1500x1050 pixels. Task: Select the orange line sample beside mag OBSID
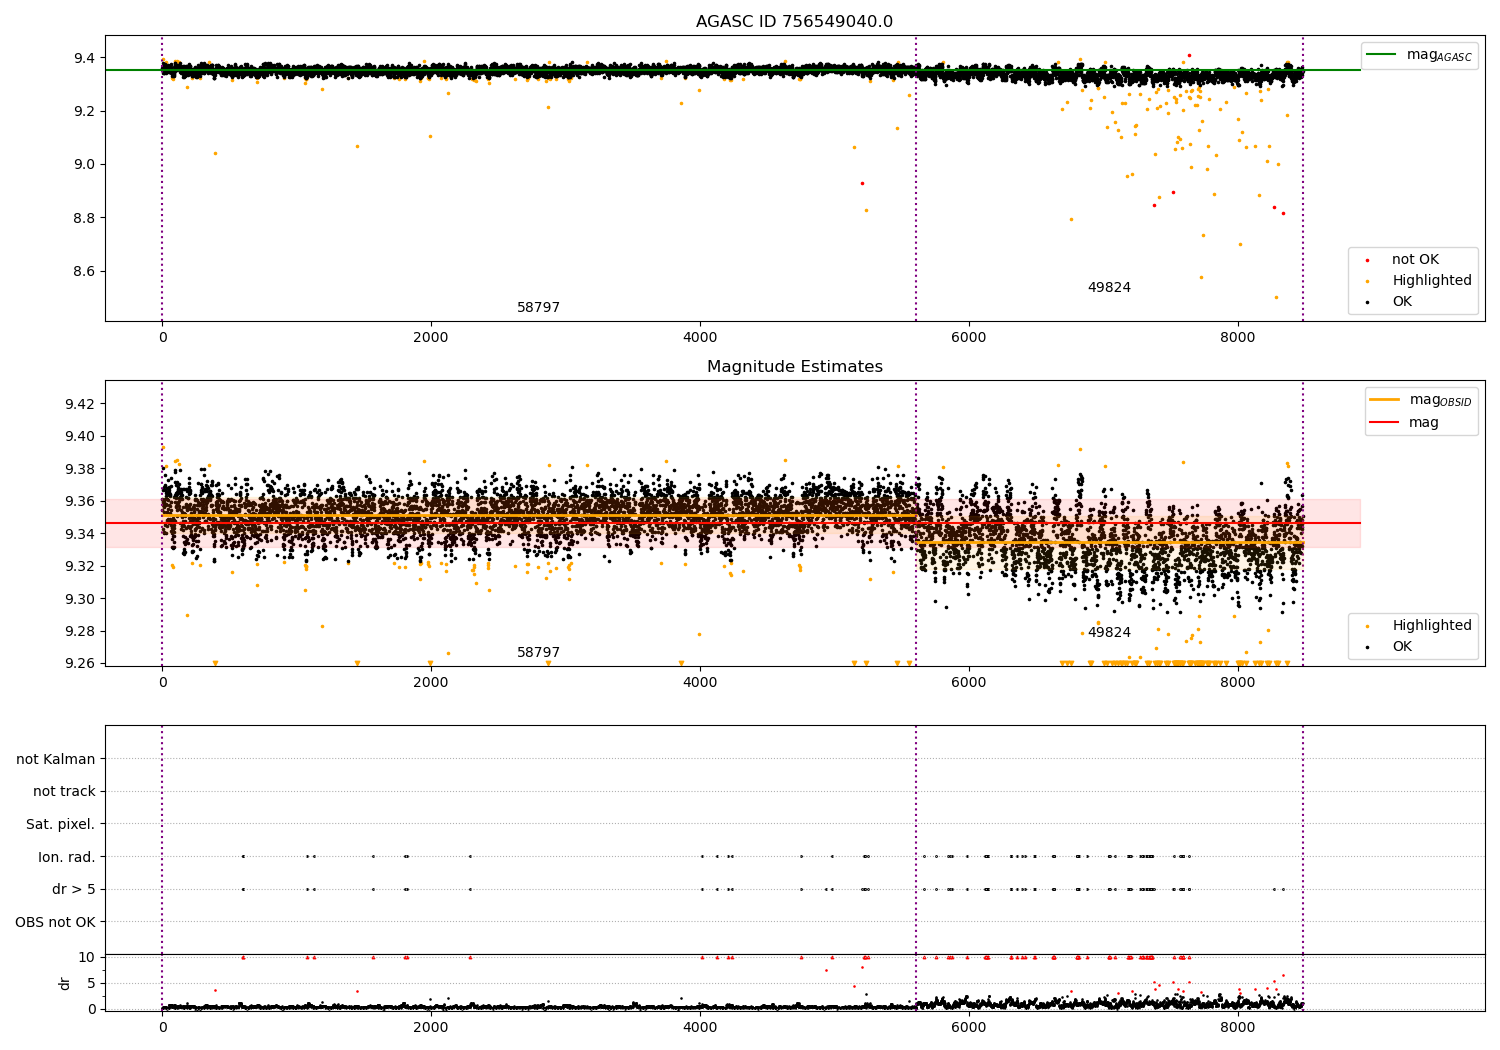[x=1384, y=400]
